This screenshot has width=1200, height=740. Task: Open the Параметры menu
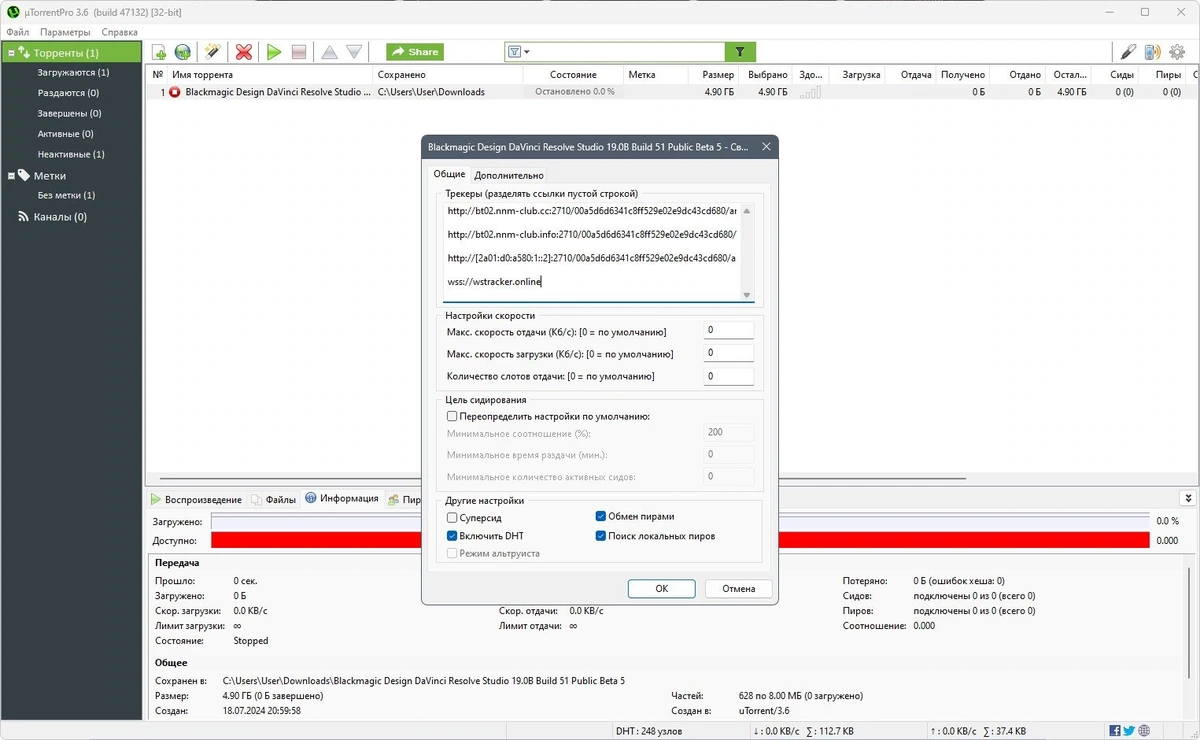(66, 32)
